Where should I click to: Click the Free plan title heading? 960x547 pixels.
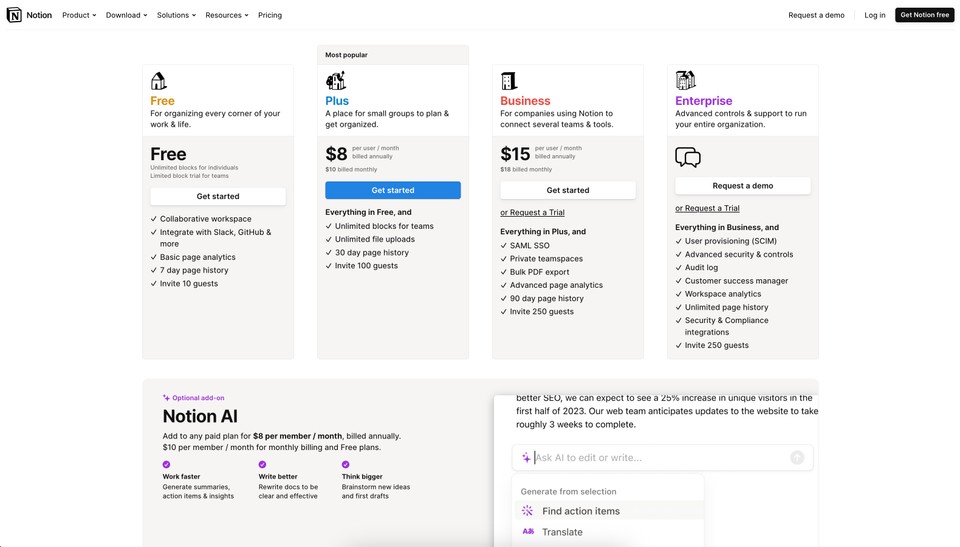tap(162, 100)
